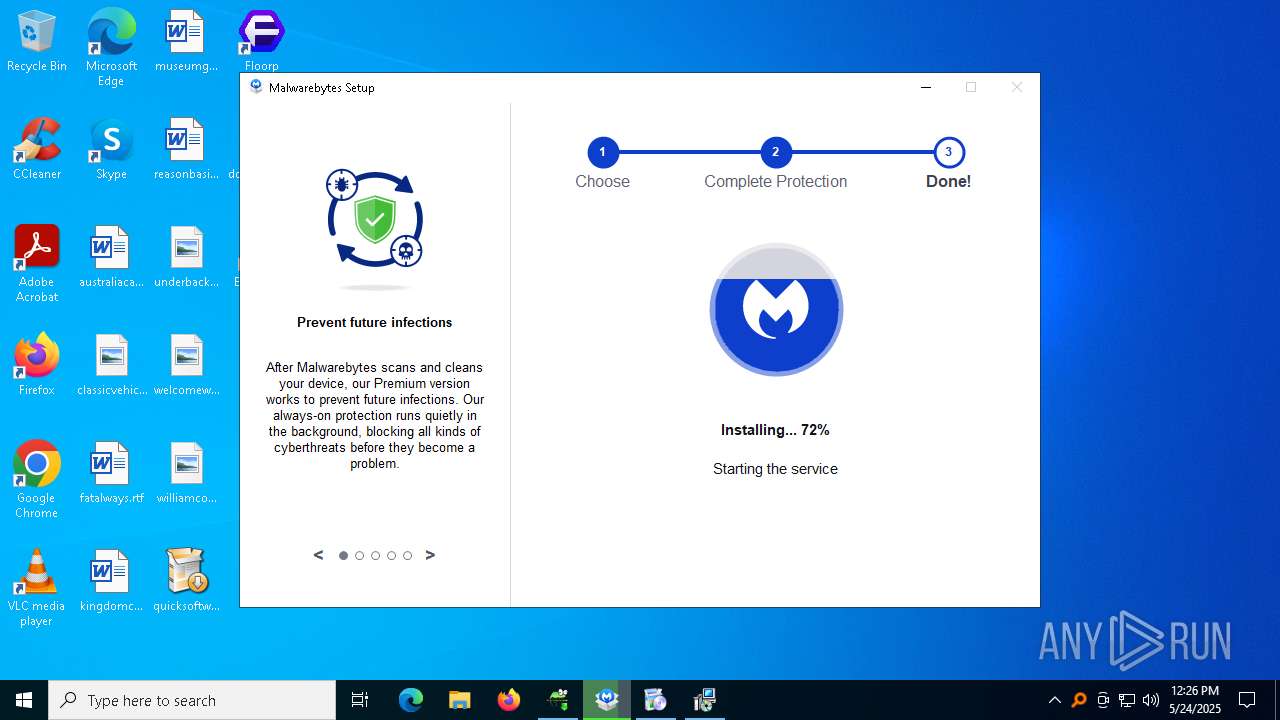Open the Floorp browser desktop shortcut
1280x720 pixels.
[x=261, y=41]
